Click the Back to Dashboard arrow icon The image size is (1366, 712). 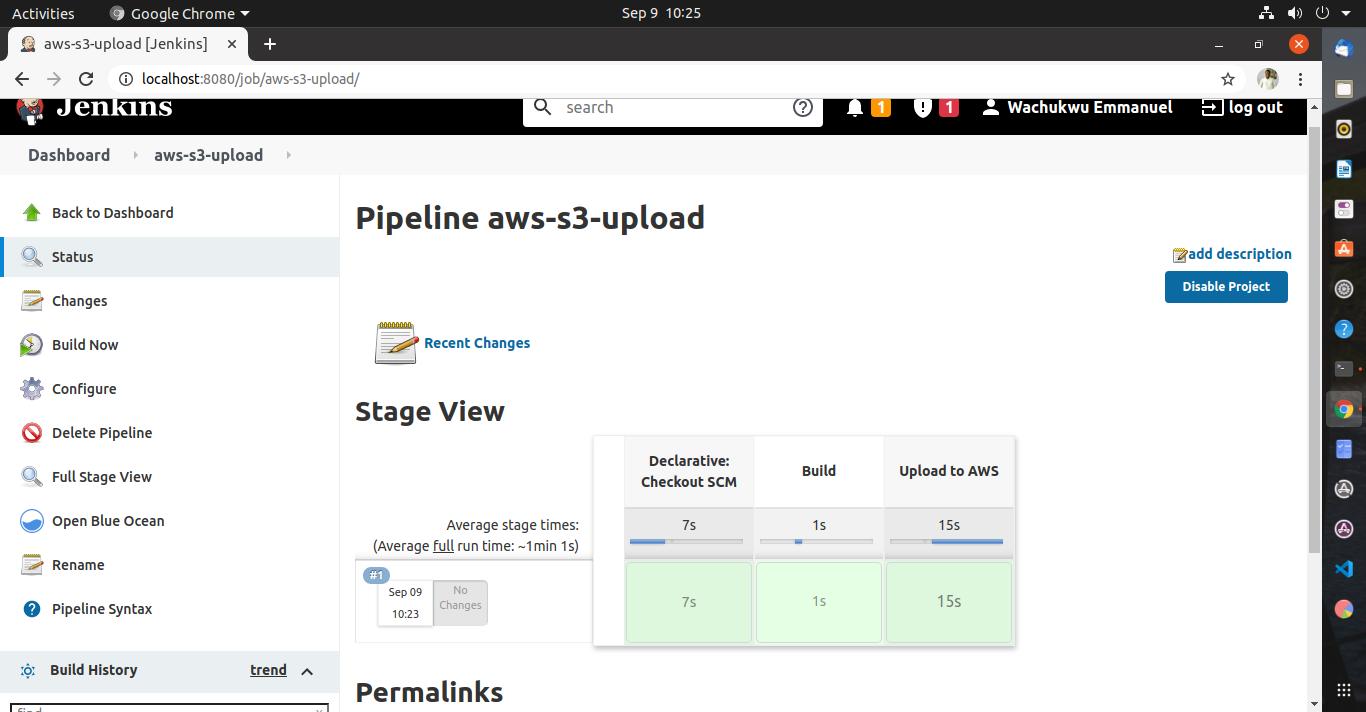click(29, 212)
